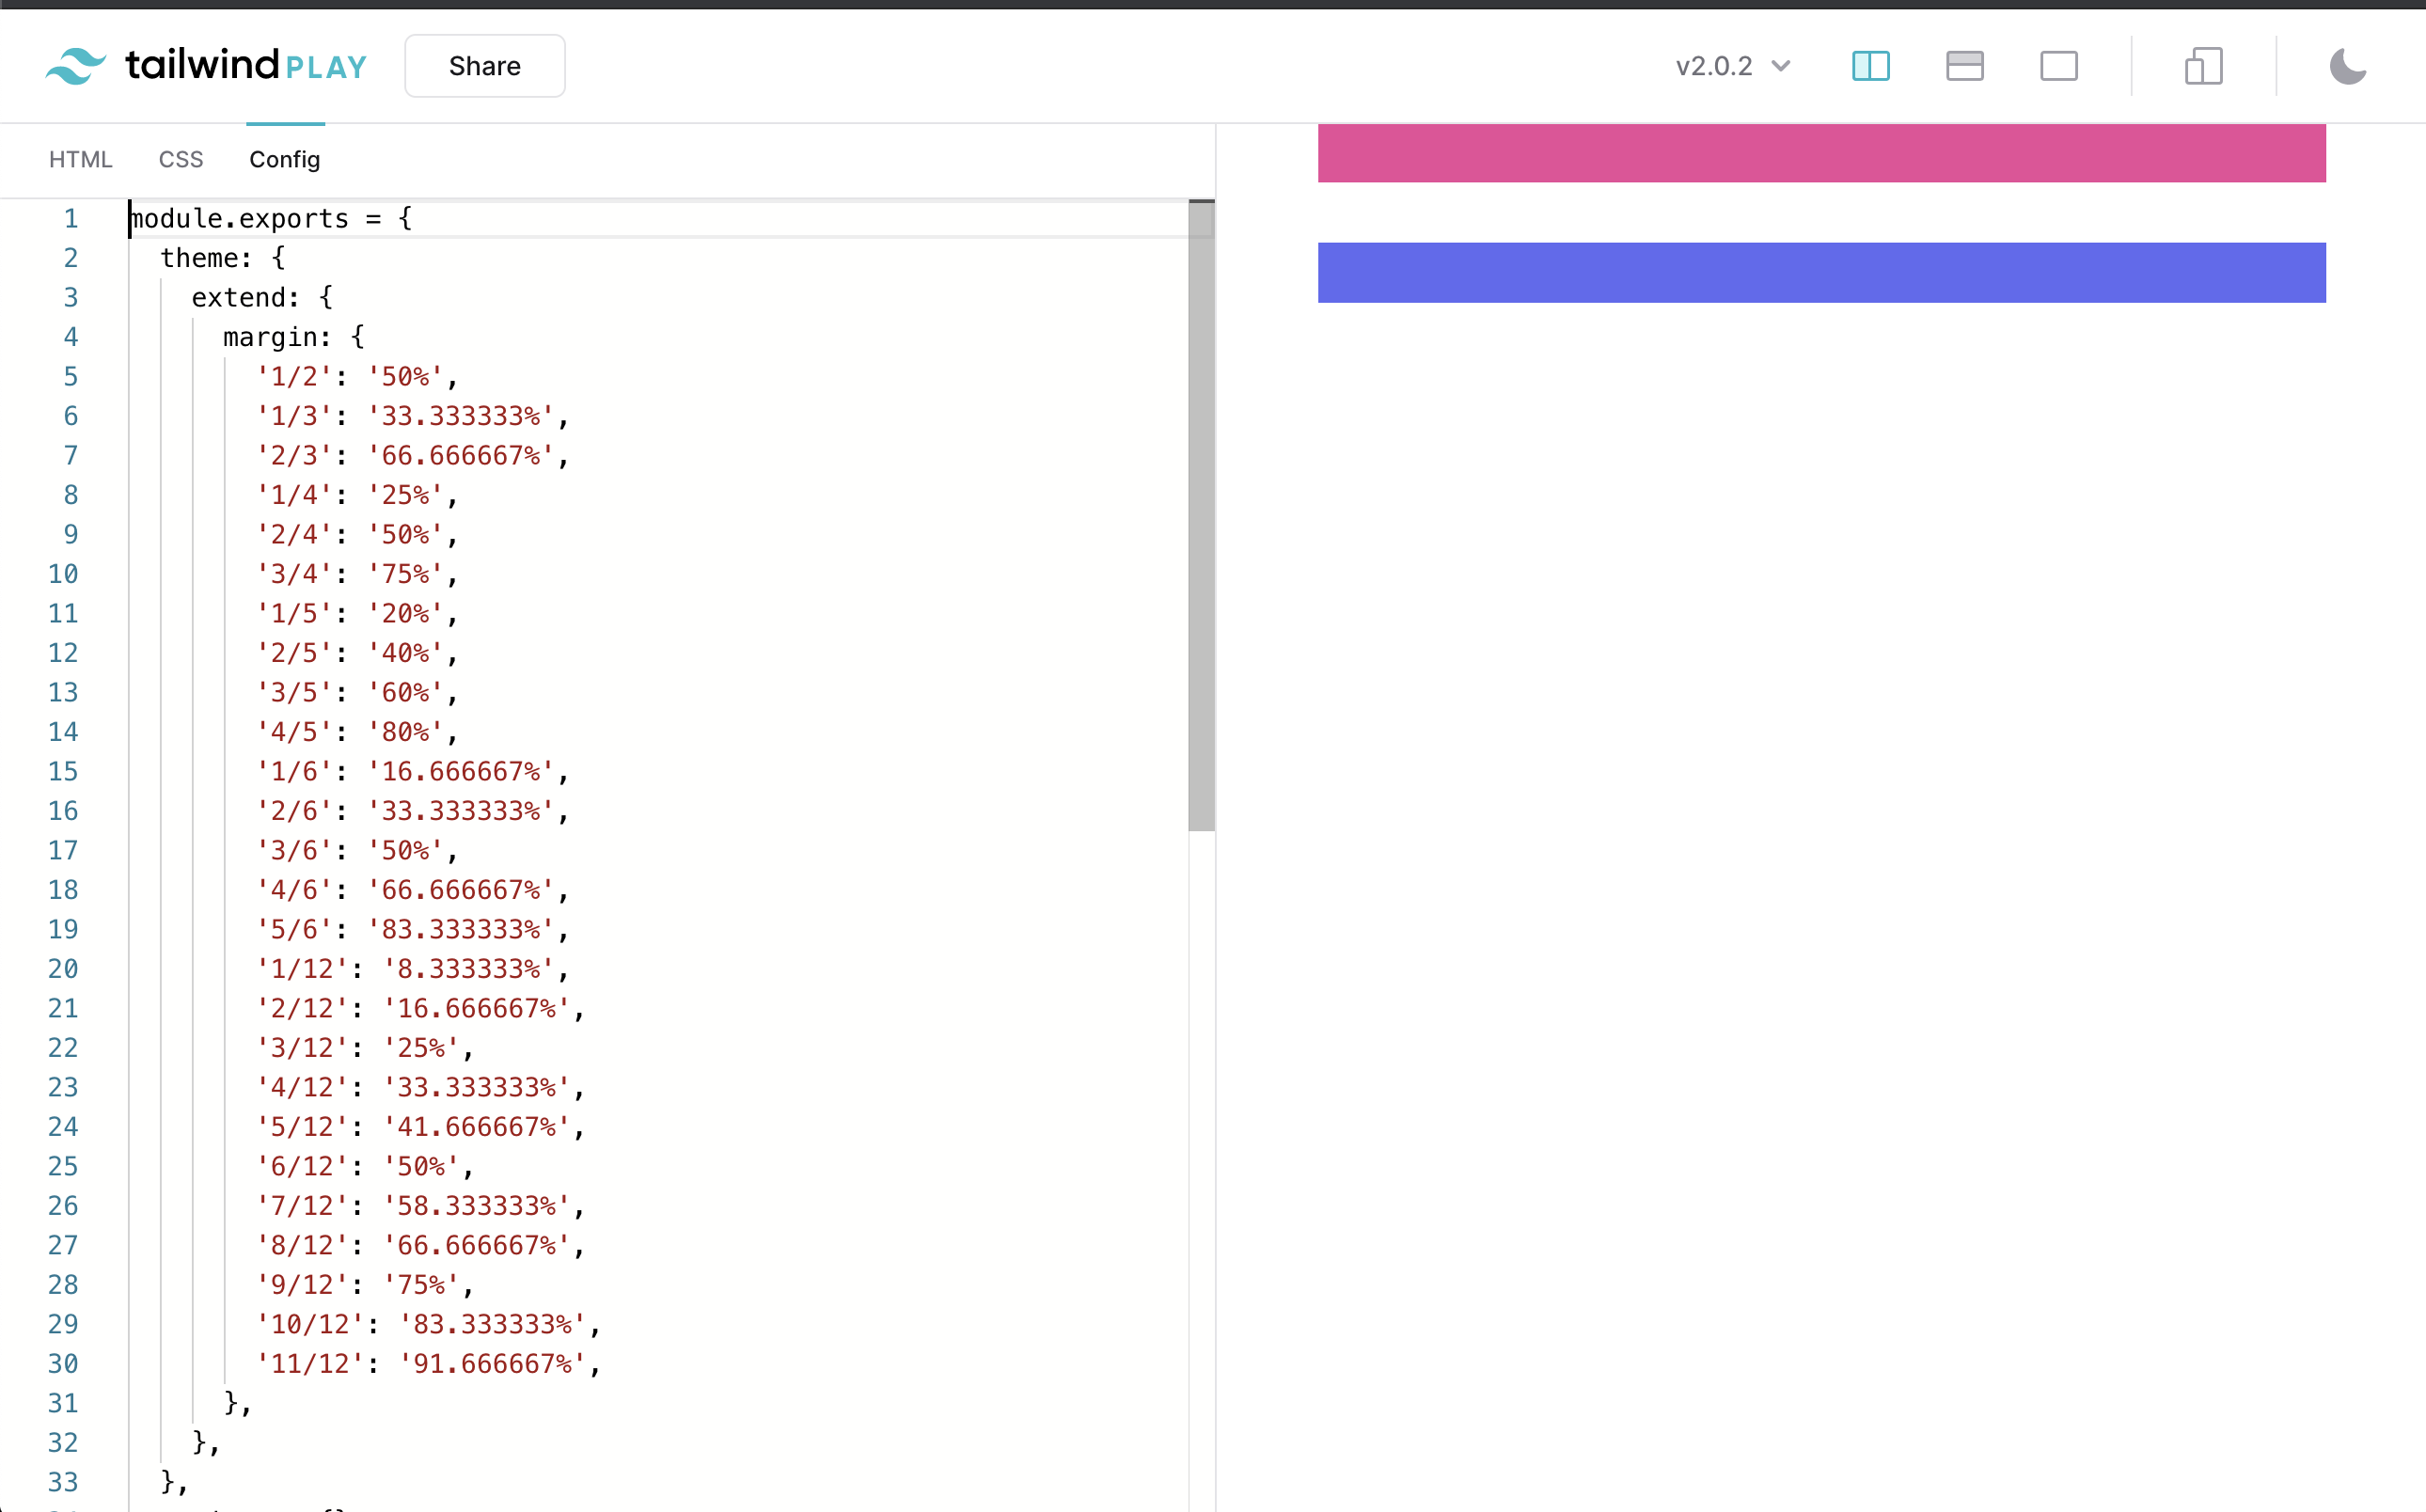Click the '1/6' key on line 15

click(x=294, y=772)
